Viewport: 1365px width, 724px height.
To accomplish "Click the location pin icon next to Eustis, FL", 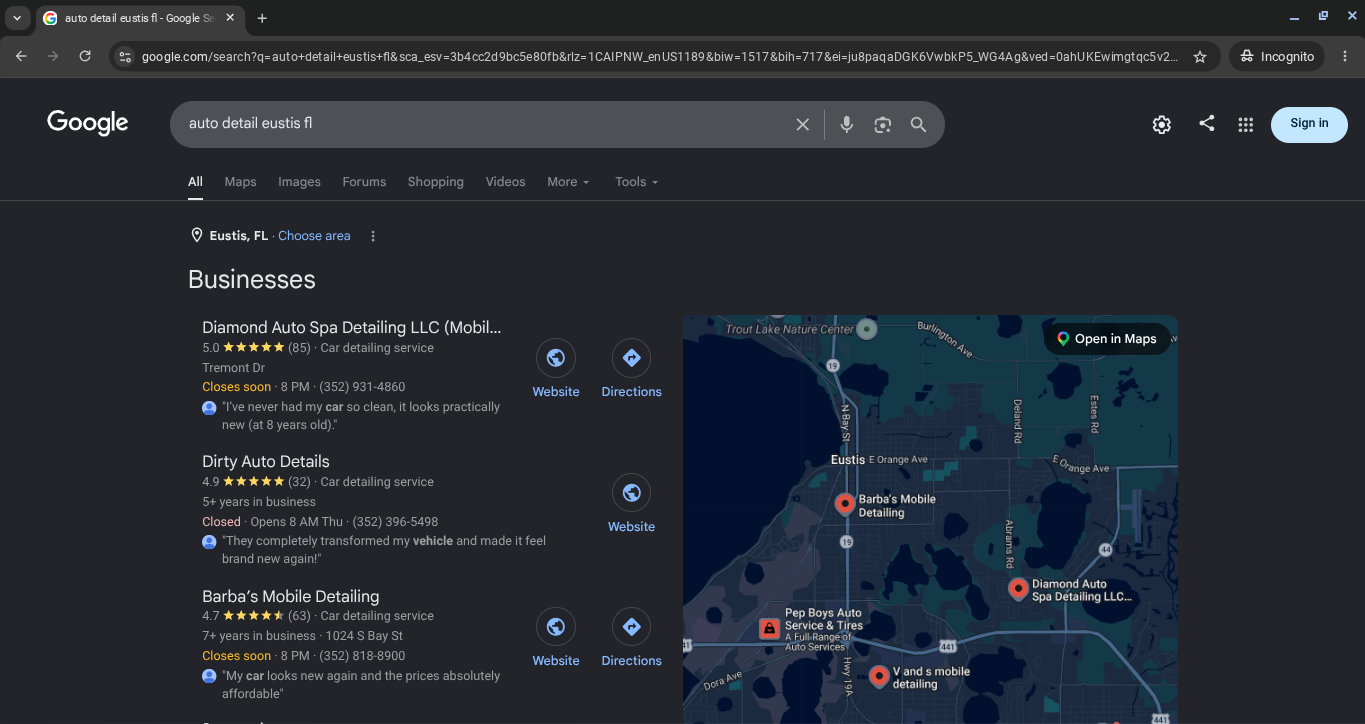I will click(x=197, y=236).
